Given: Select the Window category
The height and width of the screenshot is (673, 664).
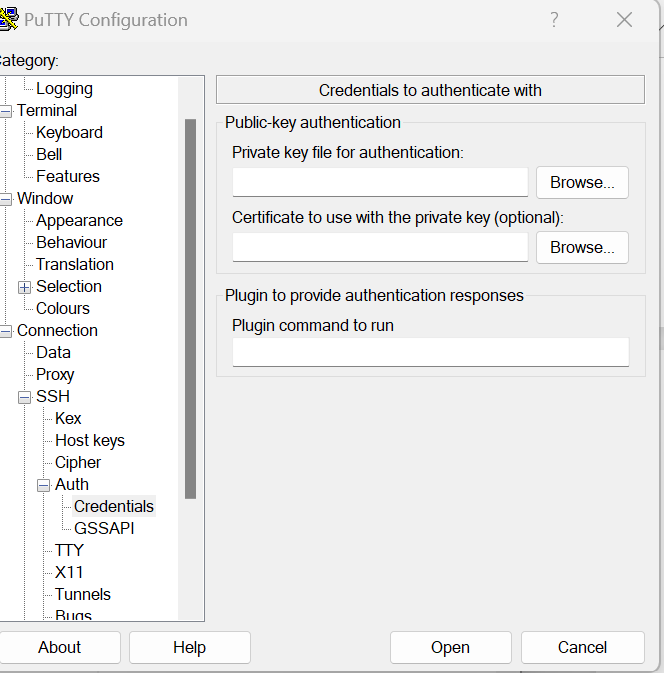Looking at the screenshot, I should tap(45, 198).
